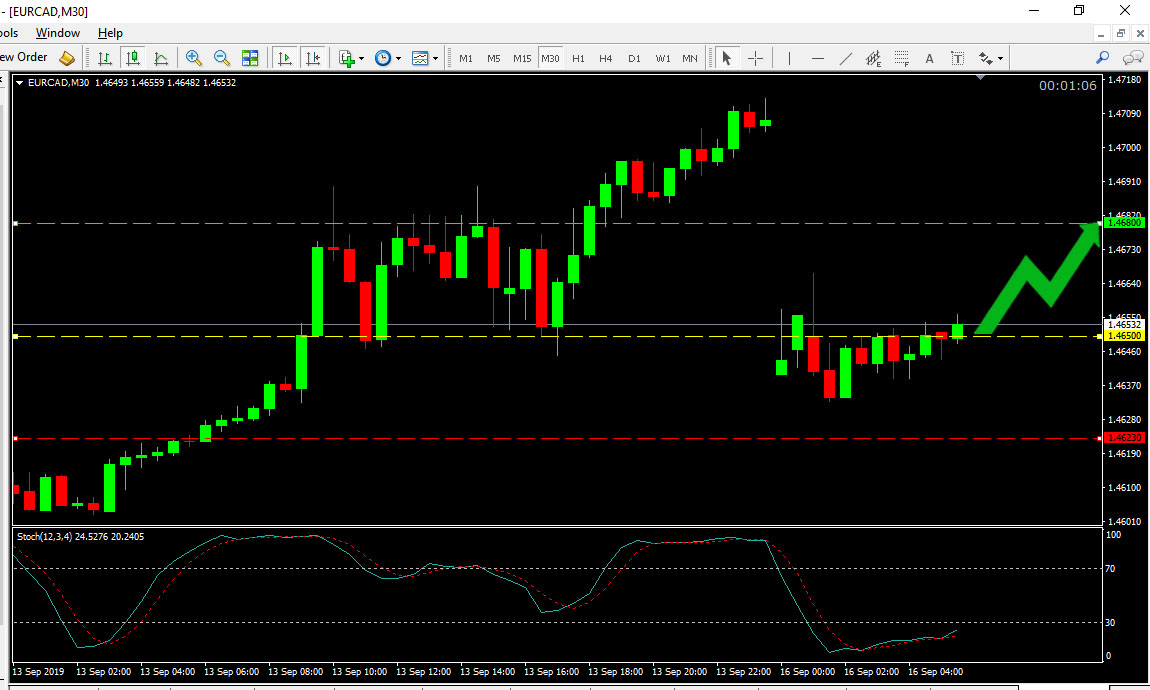This screenshot has width=1150, height=690.
Task: Click the 1.47090 price axis value
Action: [x=1124, y=114]
